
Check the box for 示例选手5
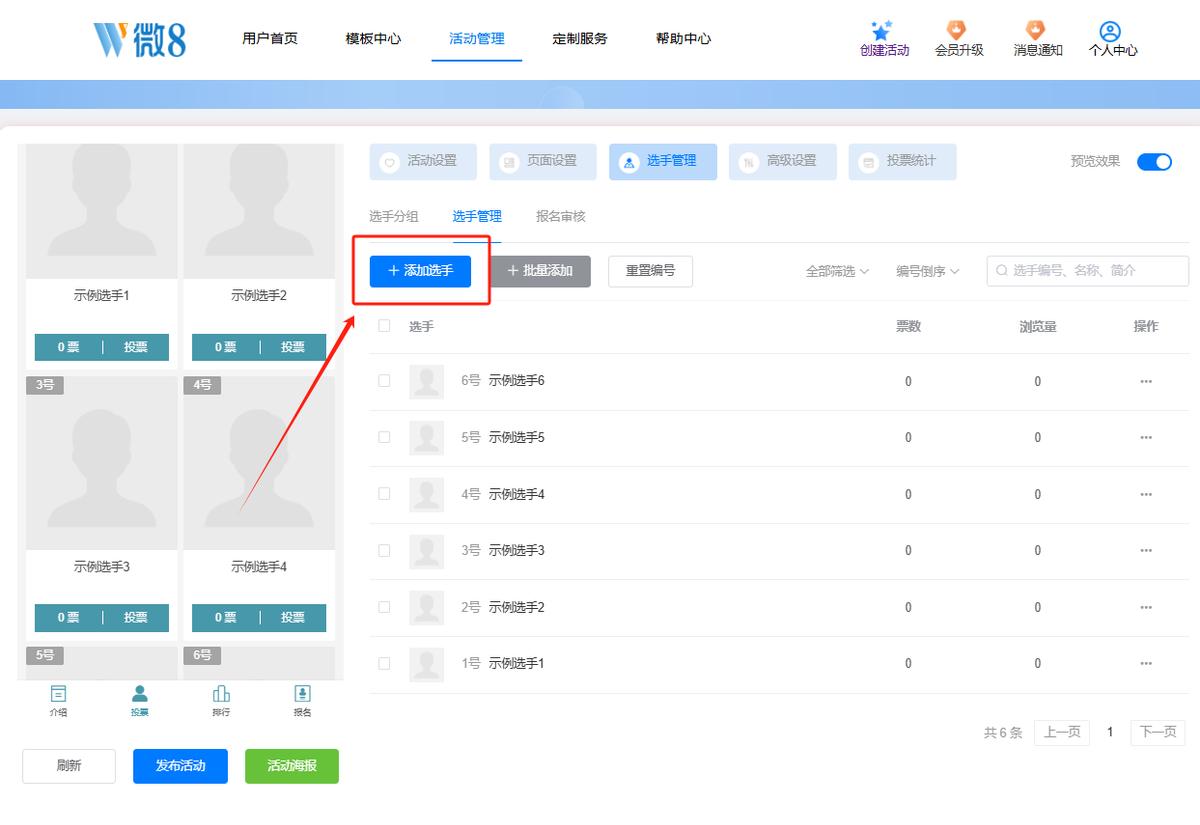point(384,437)
